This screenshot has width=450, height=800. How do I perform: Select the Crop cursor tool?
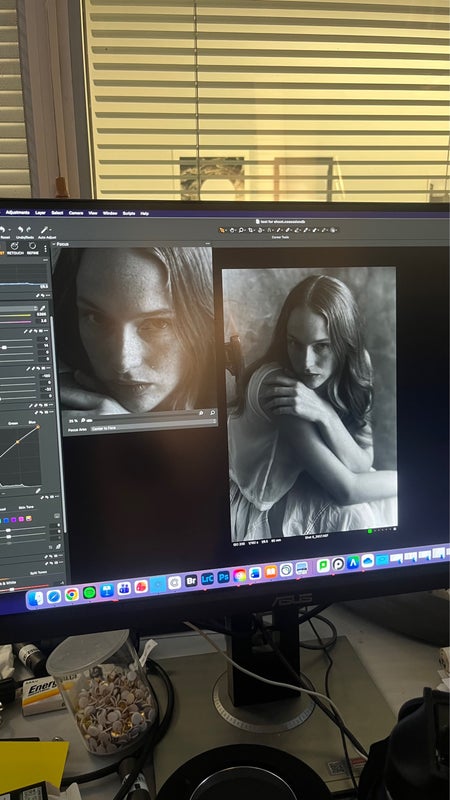[251, 230]
